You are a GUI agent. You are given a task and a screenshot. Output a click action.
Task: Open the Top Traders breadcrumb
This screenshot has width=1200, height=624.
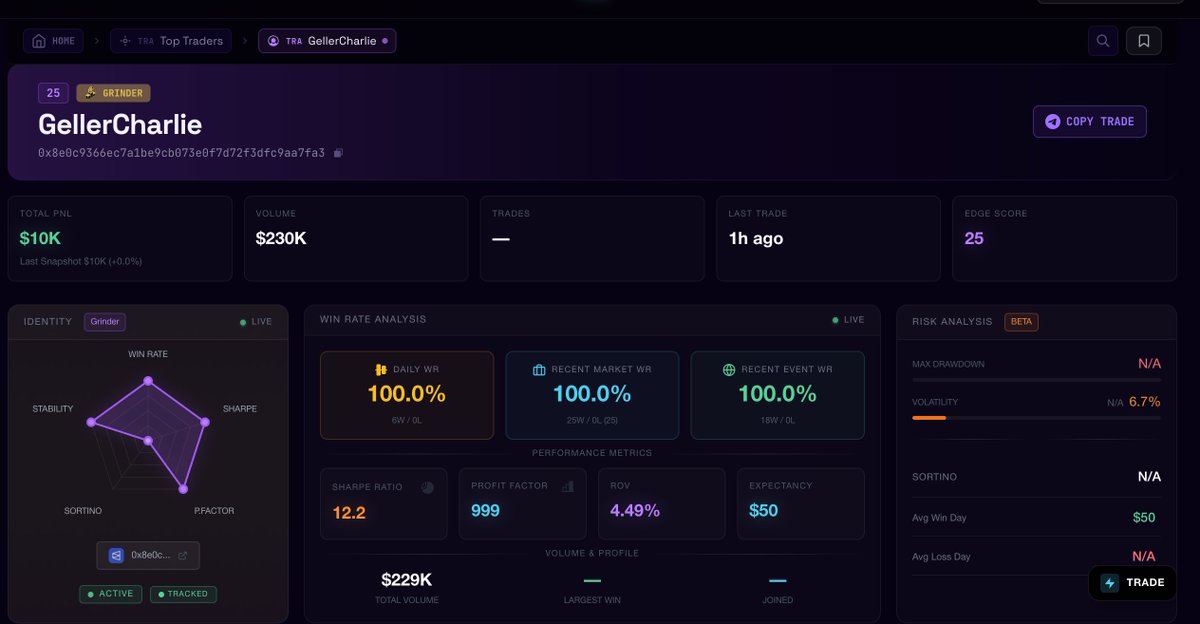171,41
